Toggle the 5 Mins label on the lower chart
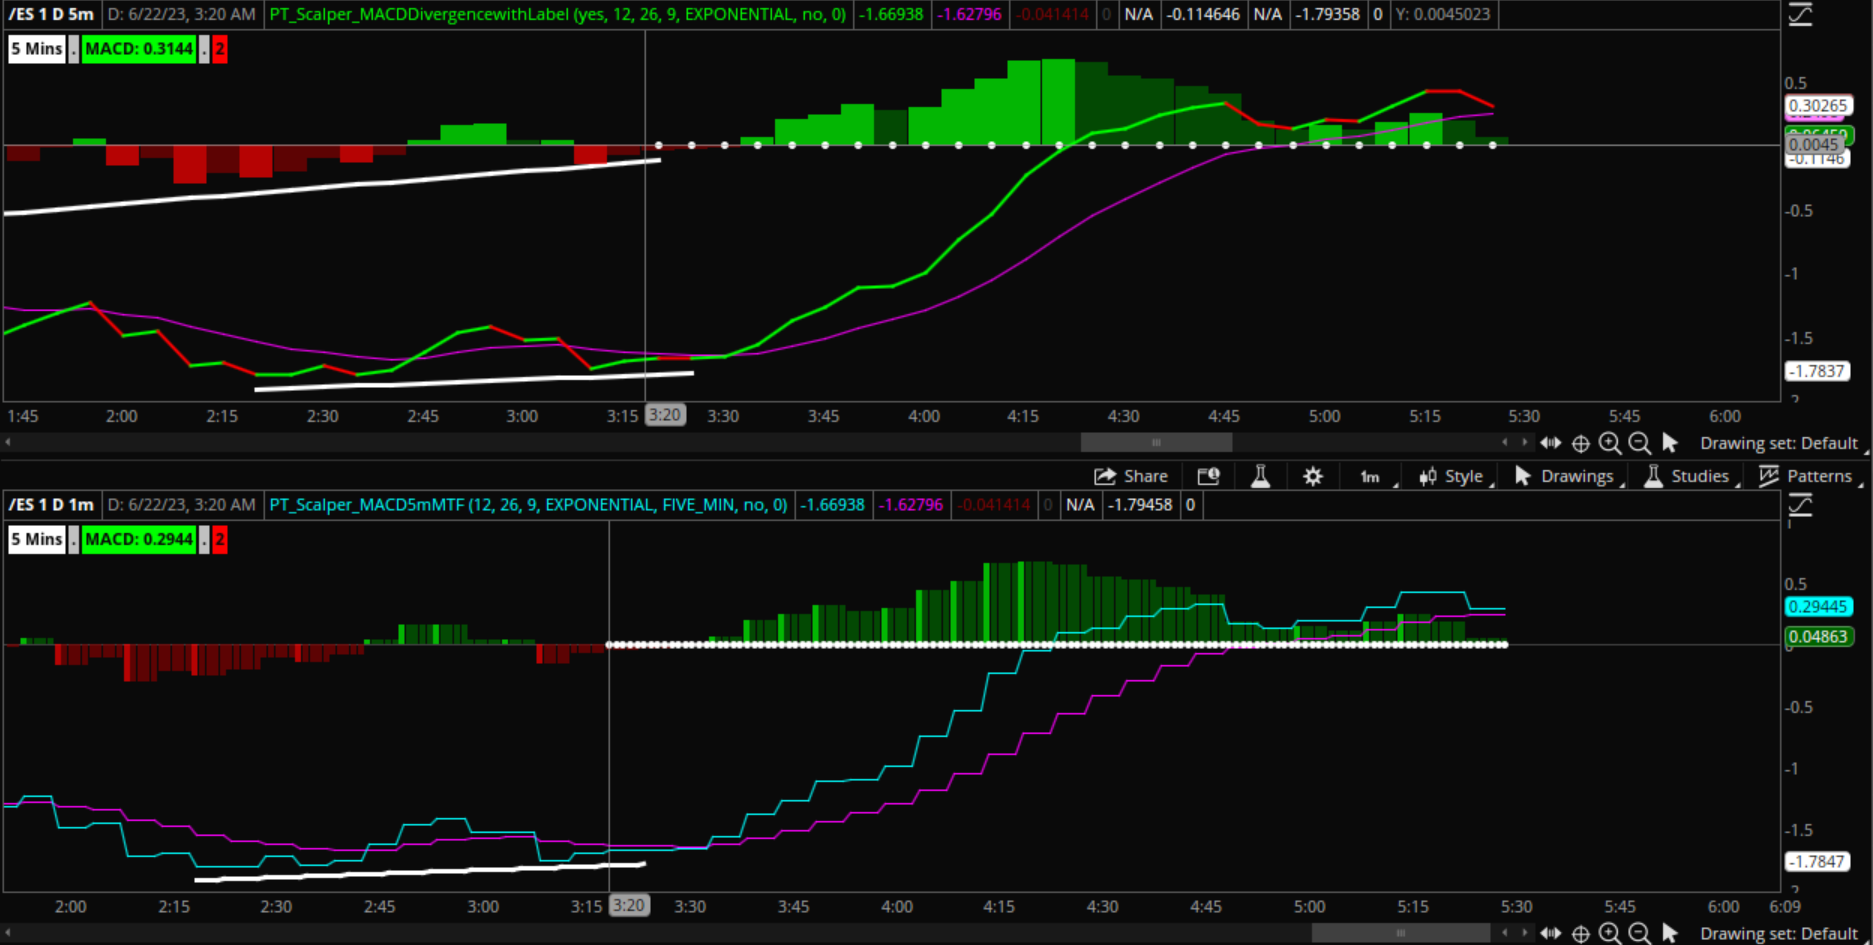The height and width of the screenshot is (945, 1873). 36,539
